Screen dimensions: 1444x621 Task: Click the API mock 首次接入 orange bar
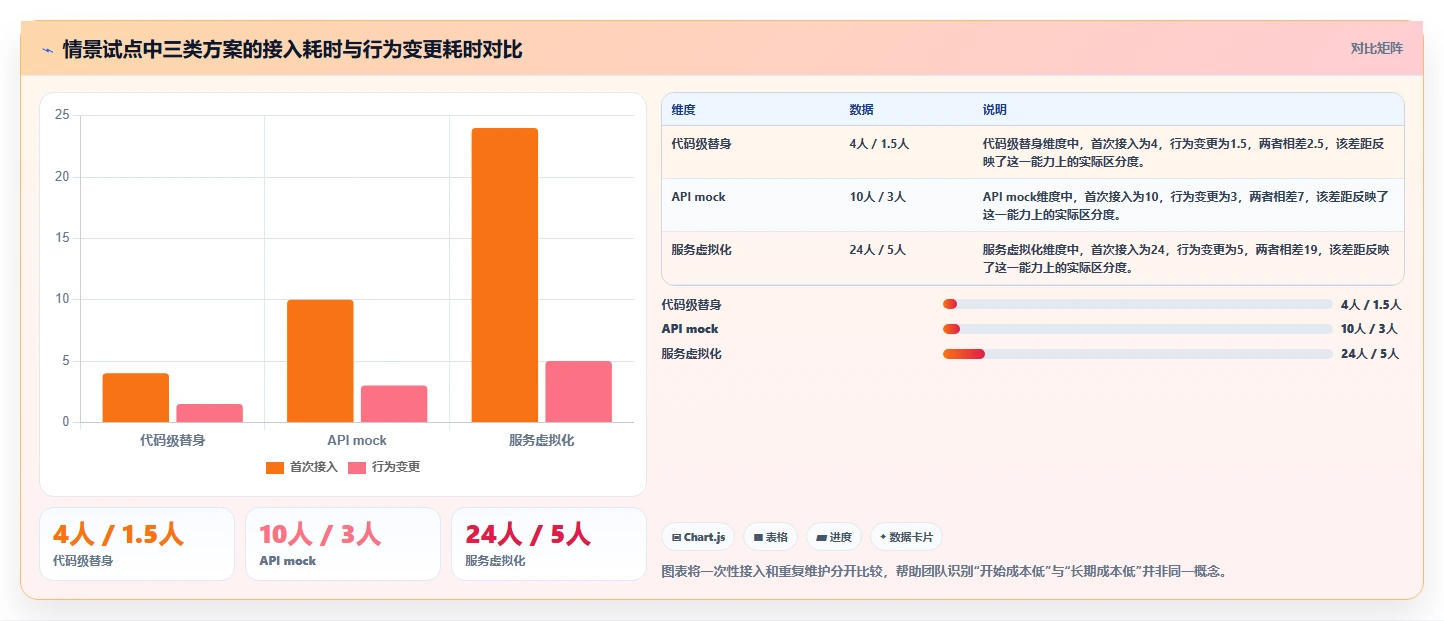pyautogui.click(x=320, y=361)
